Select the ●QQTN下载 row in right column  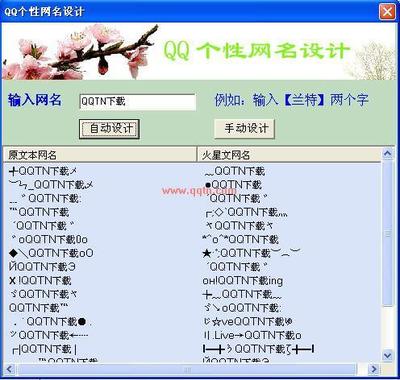point(233,185)
